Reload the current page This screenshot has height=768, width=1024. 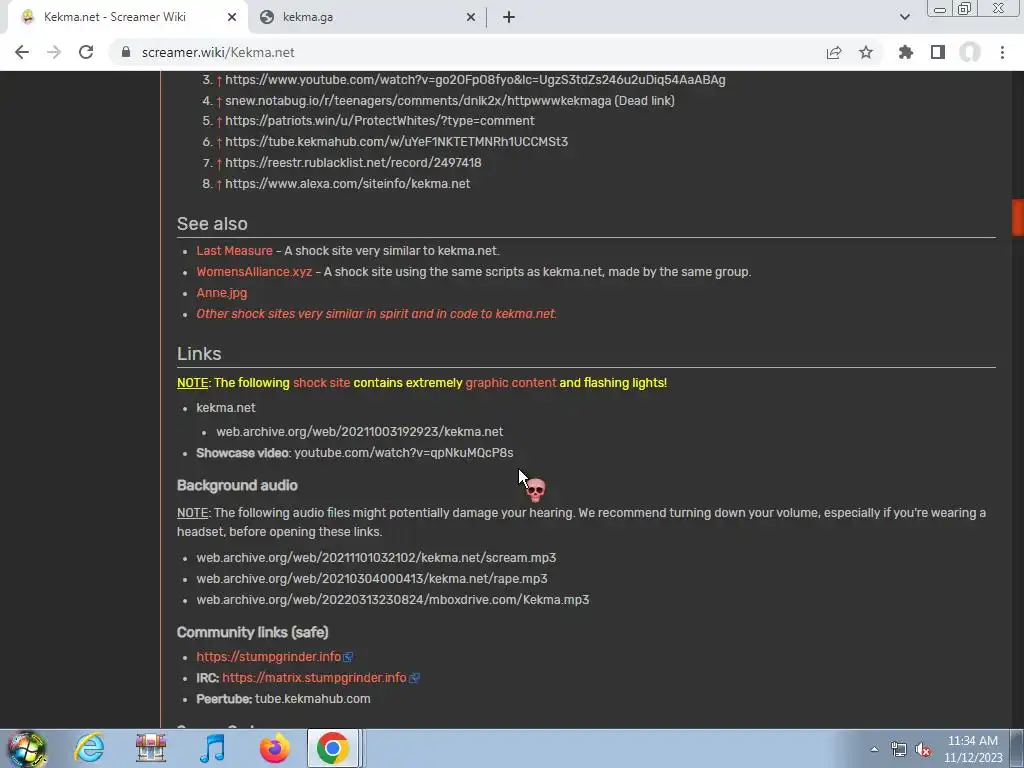click(x=86, y=52)
